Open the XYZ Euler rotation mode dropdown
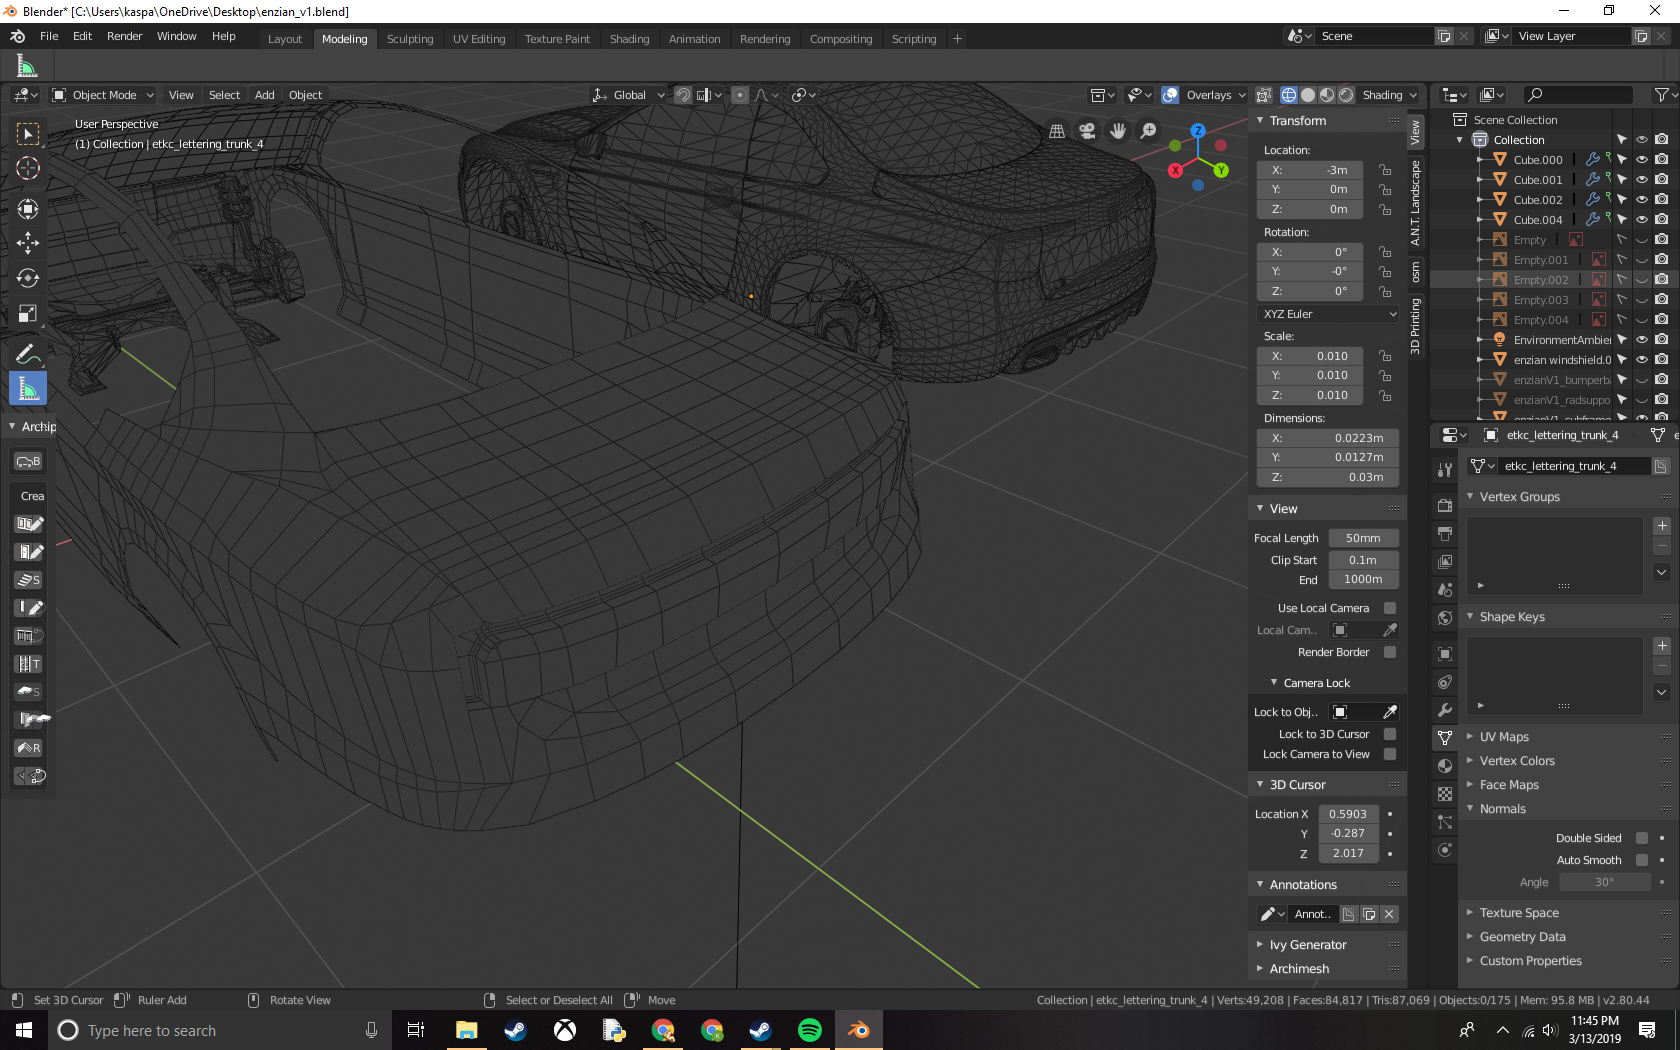 (x=1329, y=314)
